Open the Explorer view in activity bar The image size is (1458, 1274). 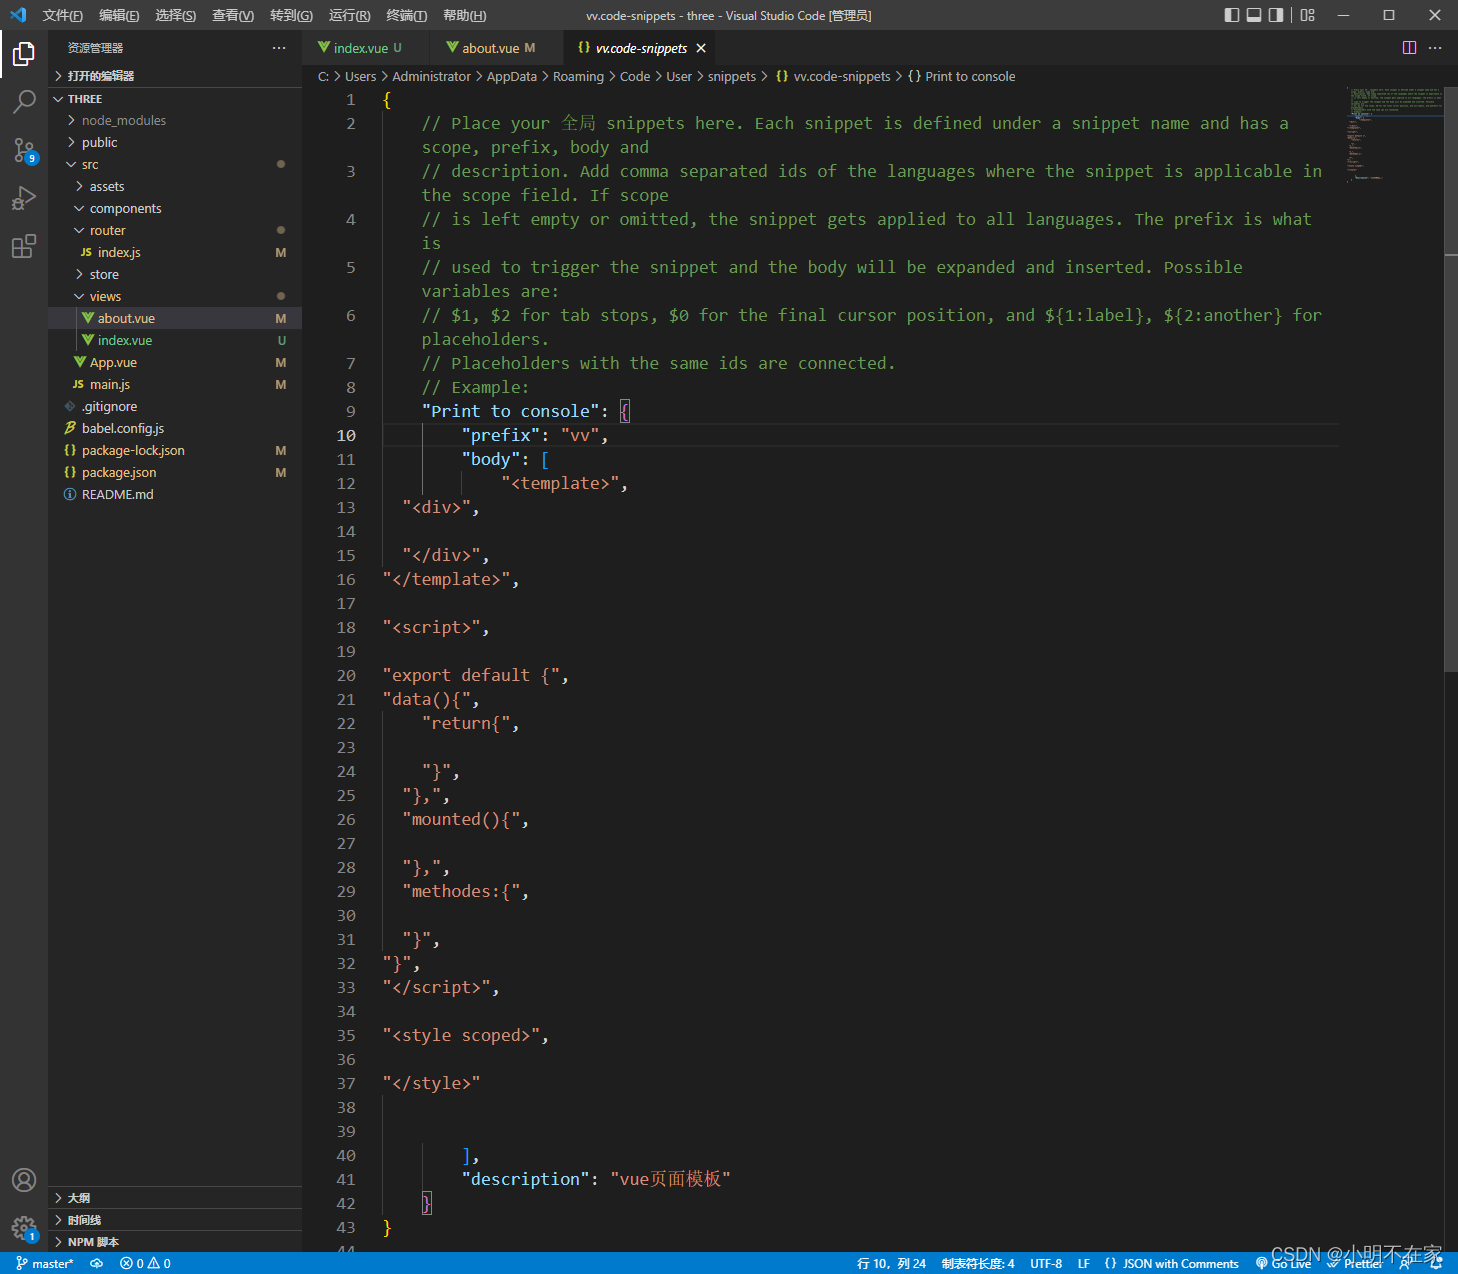pos(24,53)
